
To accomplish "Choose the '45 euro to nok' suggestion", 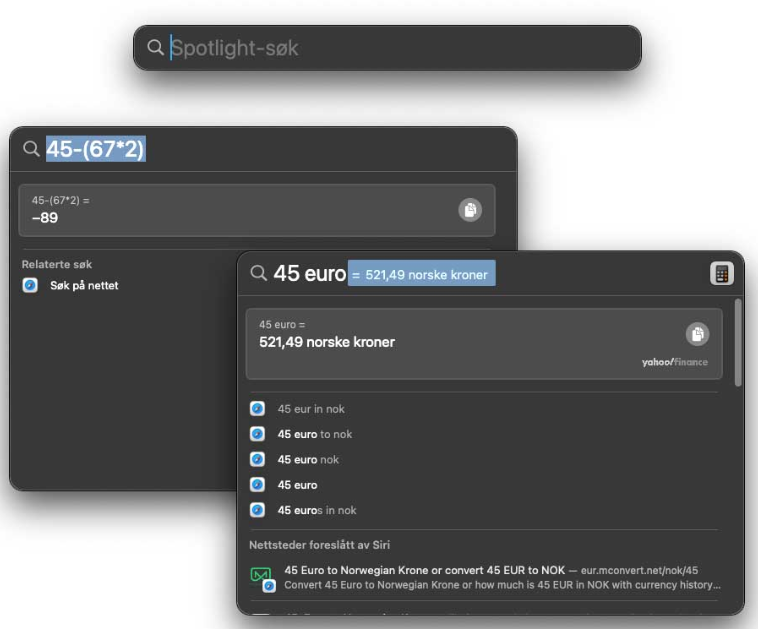I will coord(314,434).
